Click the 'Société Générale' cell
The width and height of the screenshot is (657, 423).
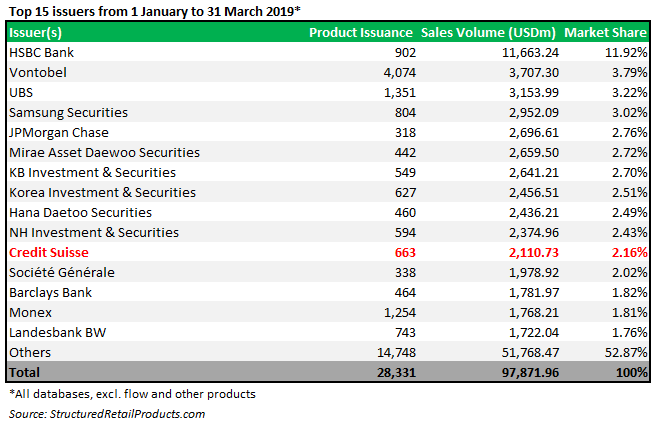click(x=62, y=273)
